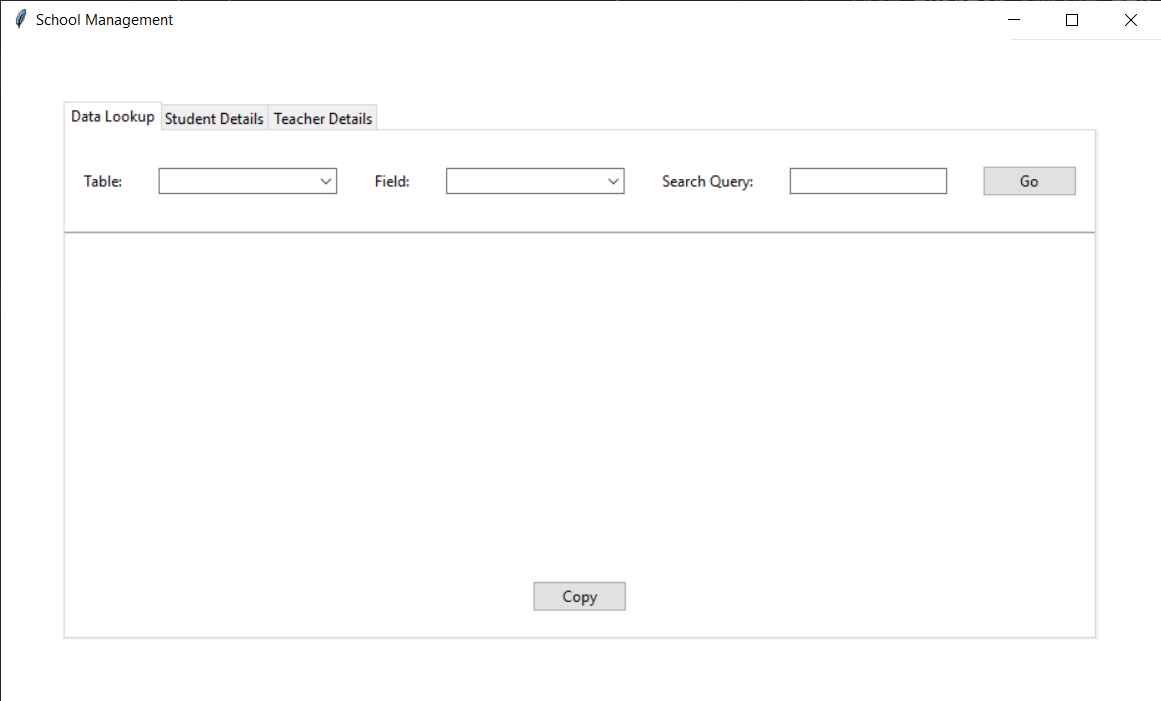The height and width of the screenshot is (701, 1161).
Task: Expand the Field dropdown arrow
Action: pos(613,181)
